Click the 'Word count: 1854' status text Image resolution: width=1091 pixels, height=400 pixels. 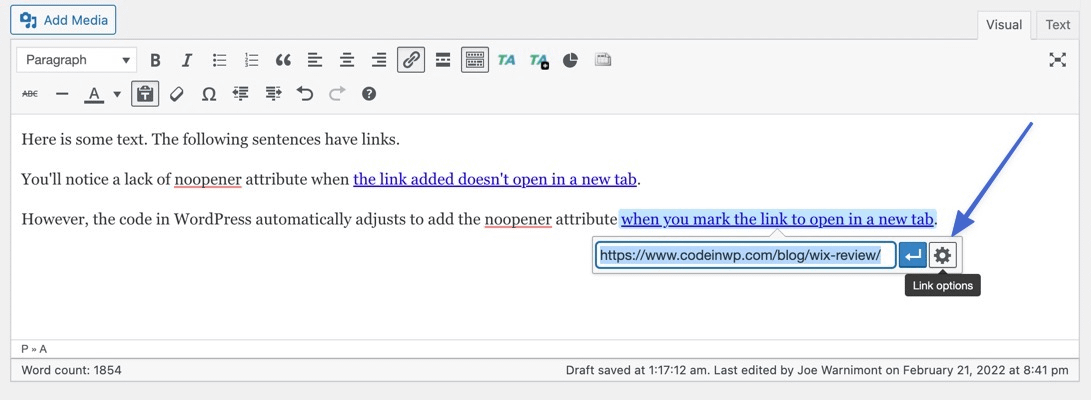click(72, 370)
